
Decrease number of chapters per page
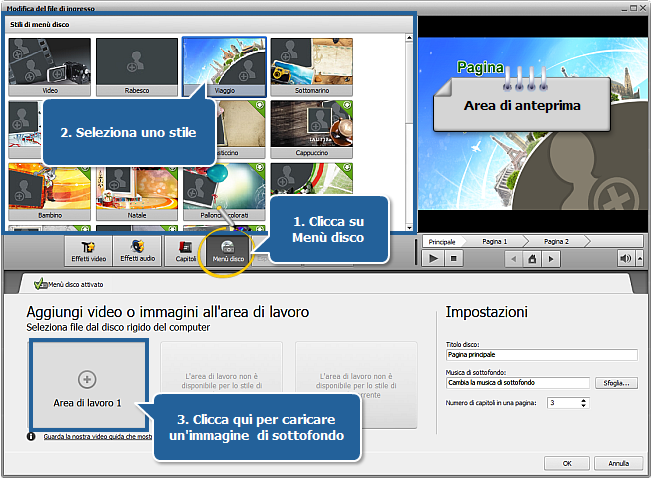583,405
